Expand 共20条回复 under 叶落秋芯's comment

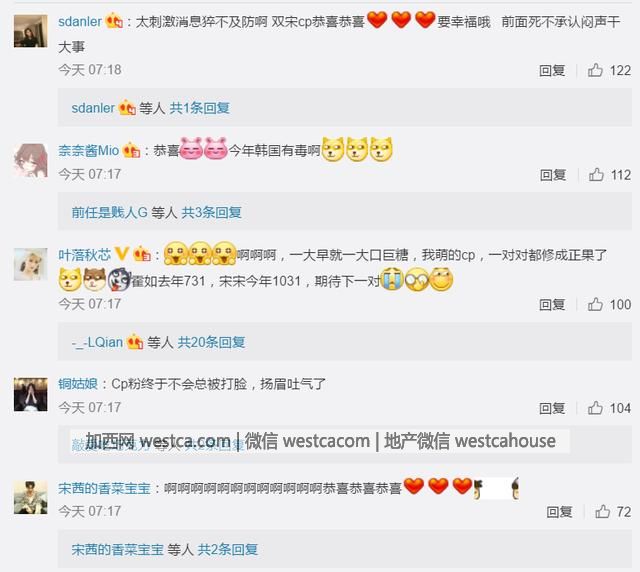[x=211, y=342]
